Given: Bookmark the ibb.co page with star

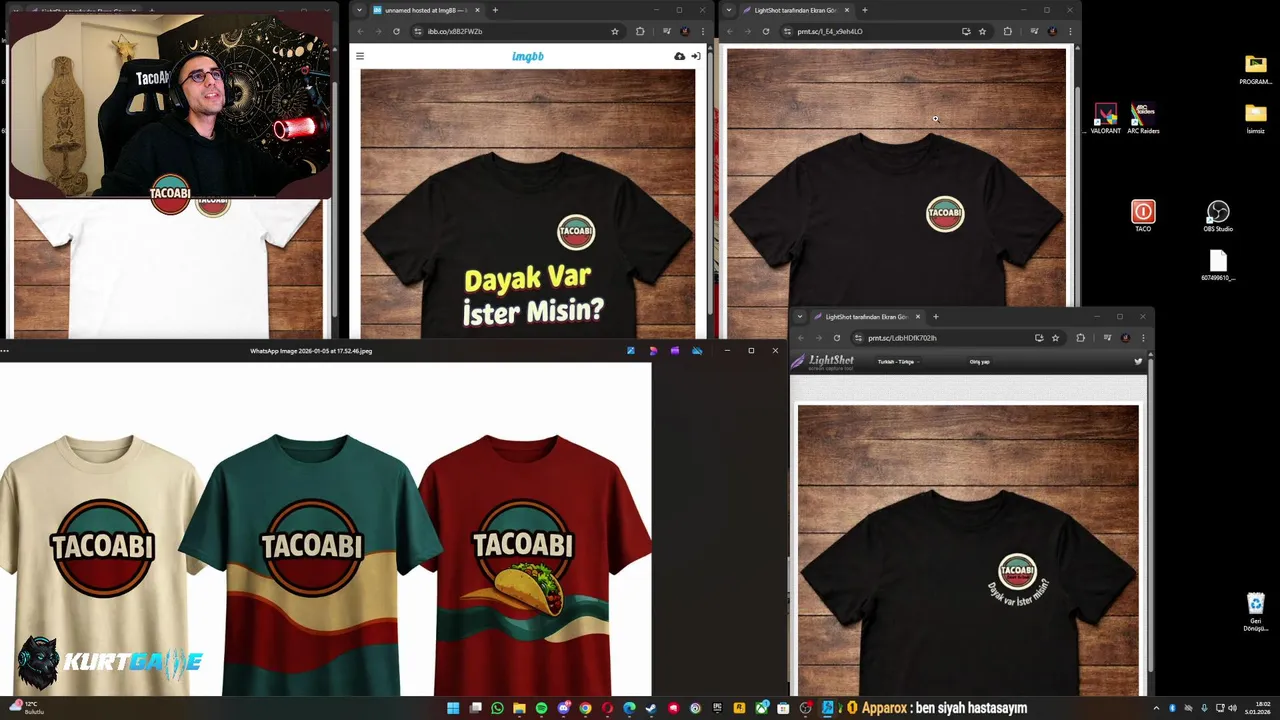Looking at the screenshot, I should tap(615, 31).
